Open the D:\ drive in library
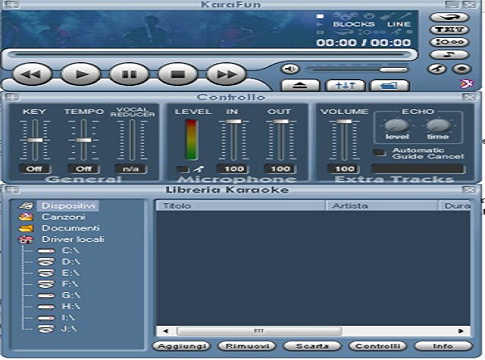The height and width of the screenshot is (360, 485). [x=71, y=262]
